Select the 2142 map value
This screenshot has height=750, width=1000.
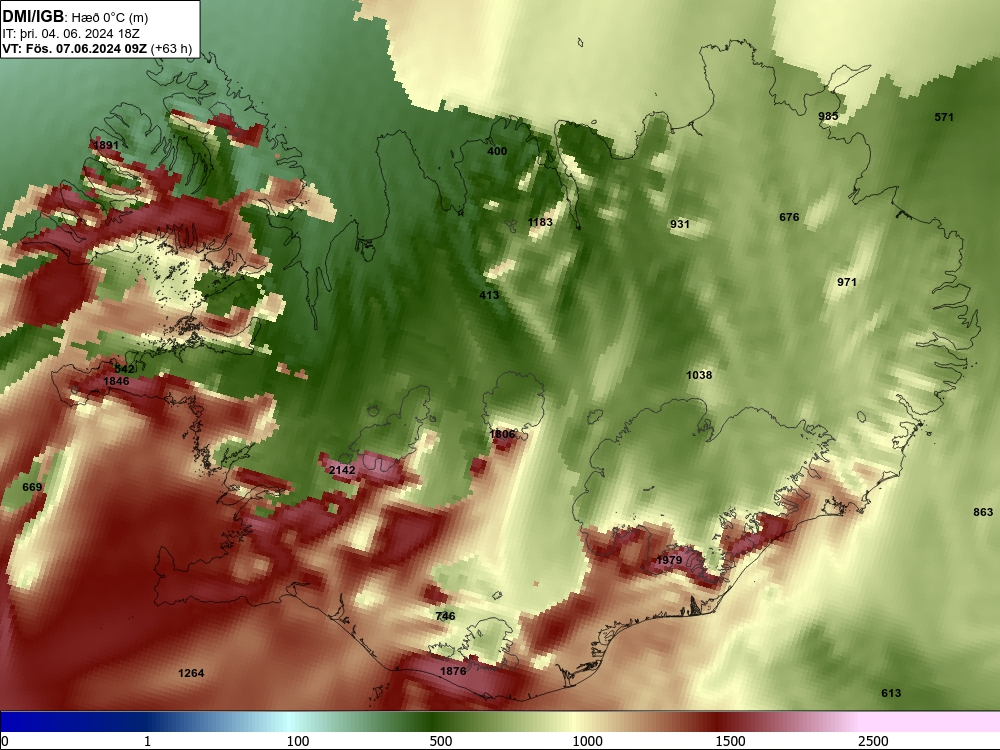[x=342, y=470]
